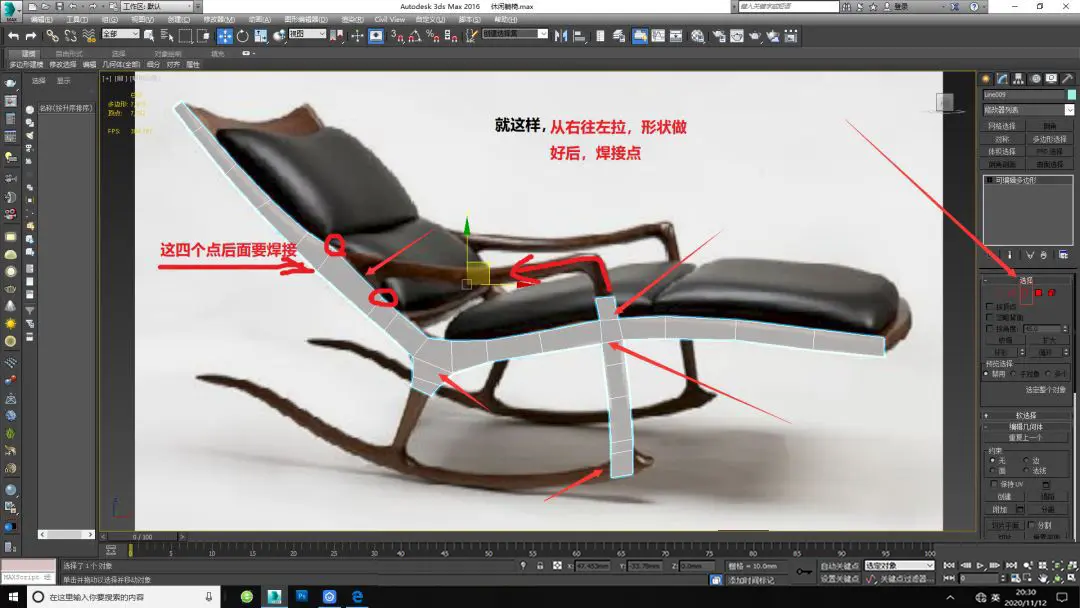Toggle the 3D Snaps magnet icon
The height and width of the screenshot is (608, 1080).
click(397, 36)
